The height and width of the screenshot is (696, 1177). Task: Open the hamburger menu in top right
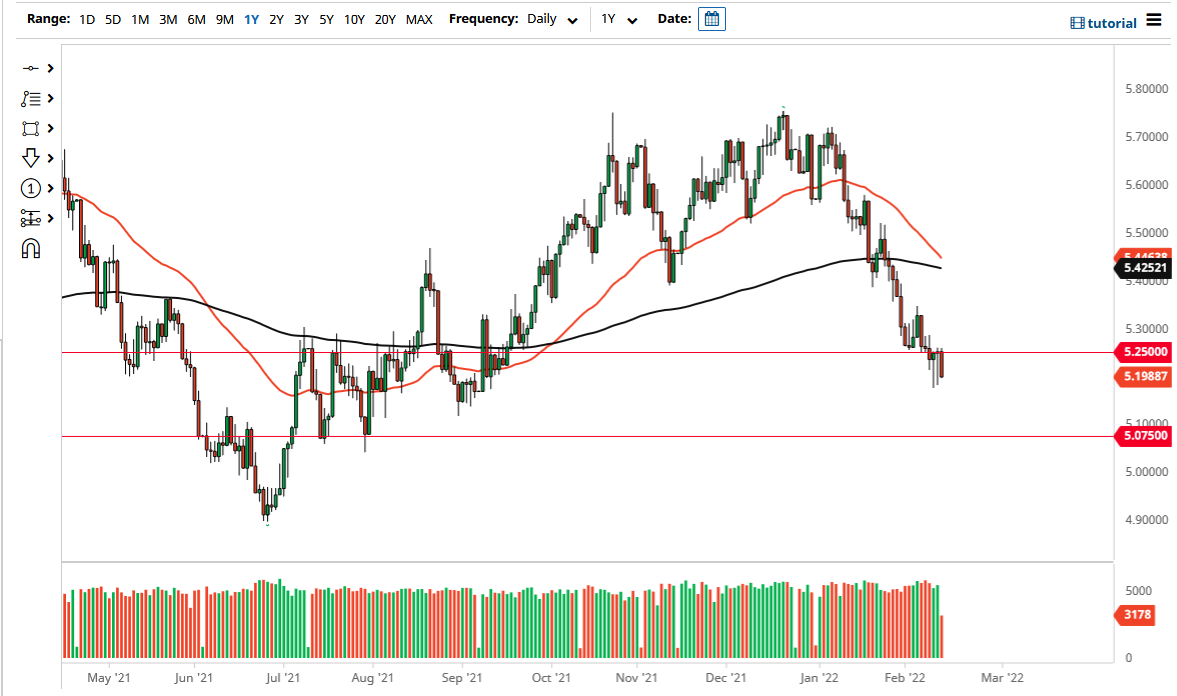(1154, 22)
